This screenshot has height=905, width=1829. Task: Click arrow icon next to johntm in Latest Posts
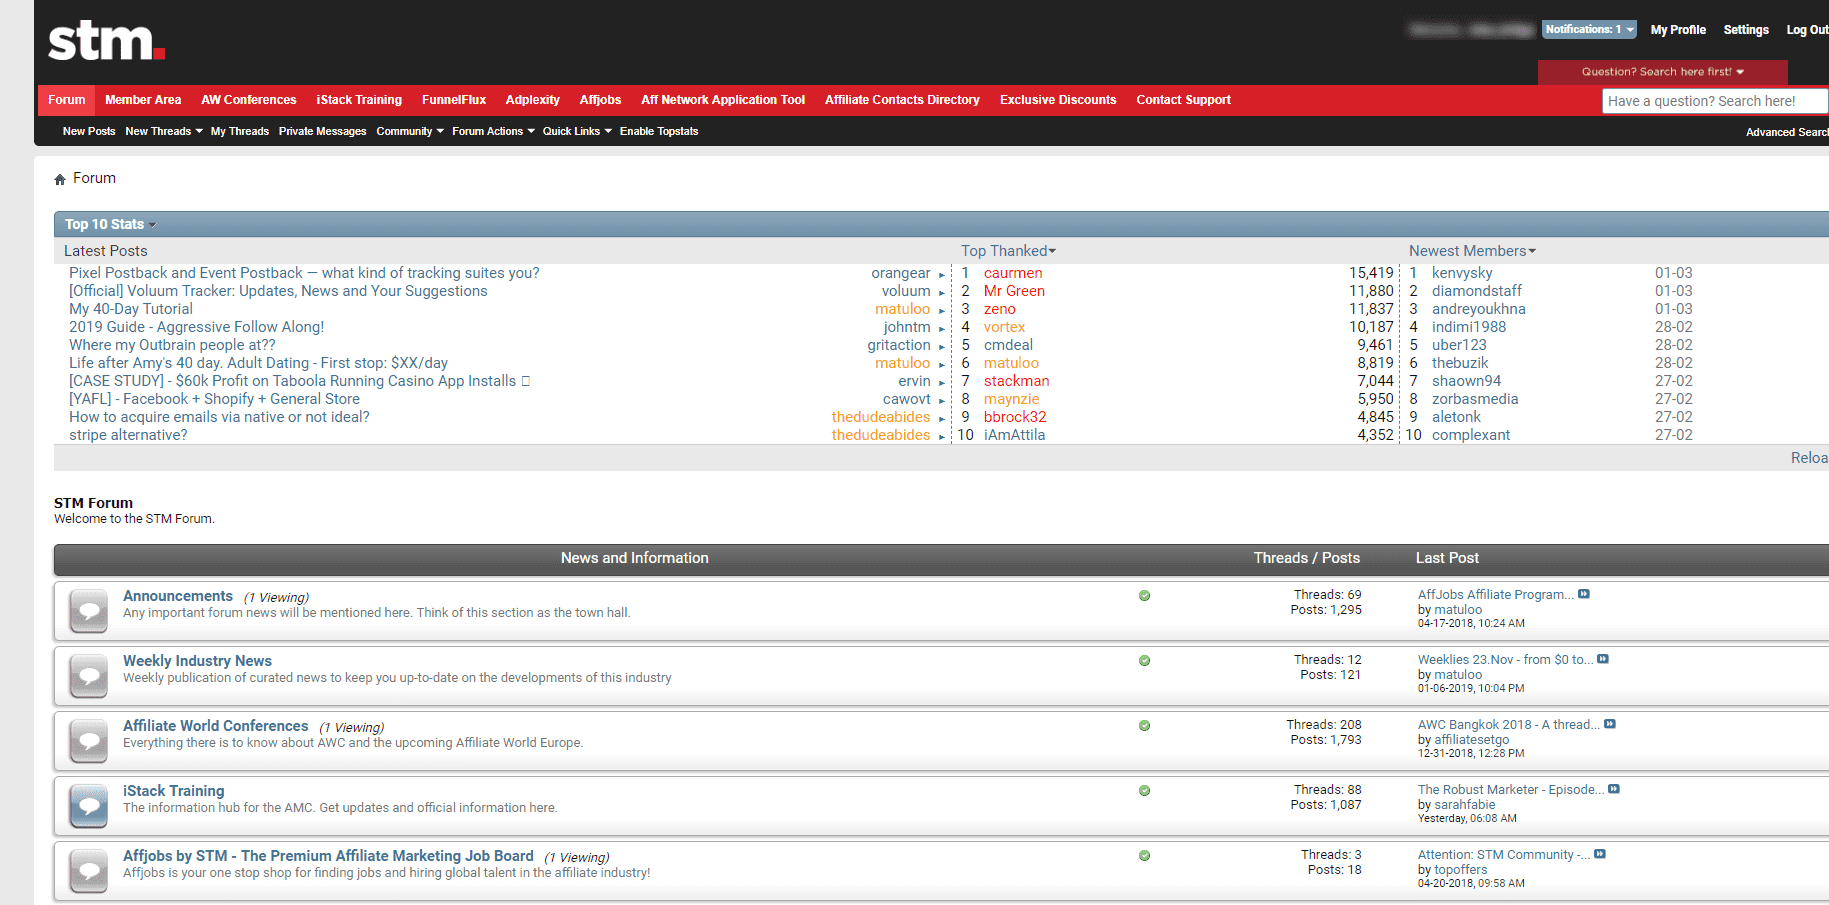coord(941,329)
